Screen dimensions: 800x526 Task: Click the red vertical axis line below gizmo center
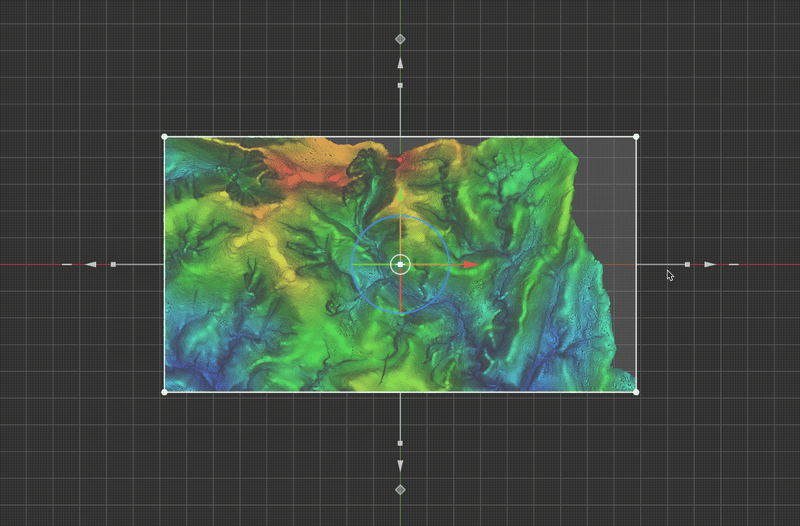[400, 295]
